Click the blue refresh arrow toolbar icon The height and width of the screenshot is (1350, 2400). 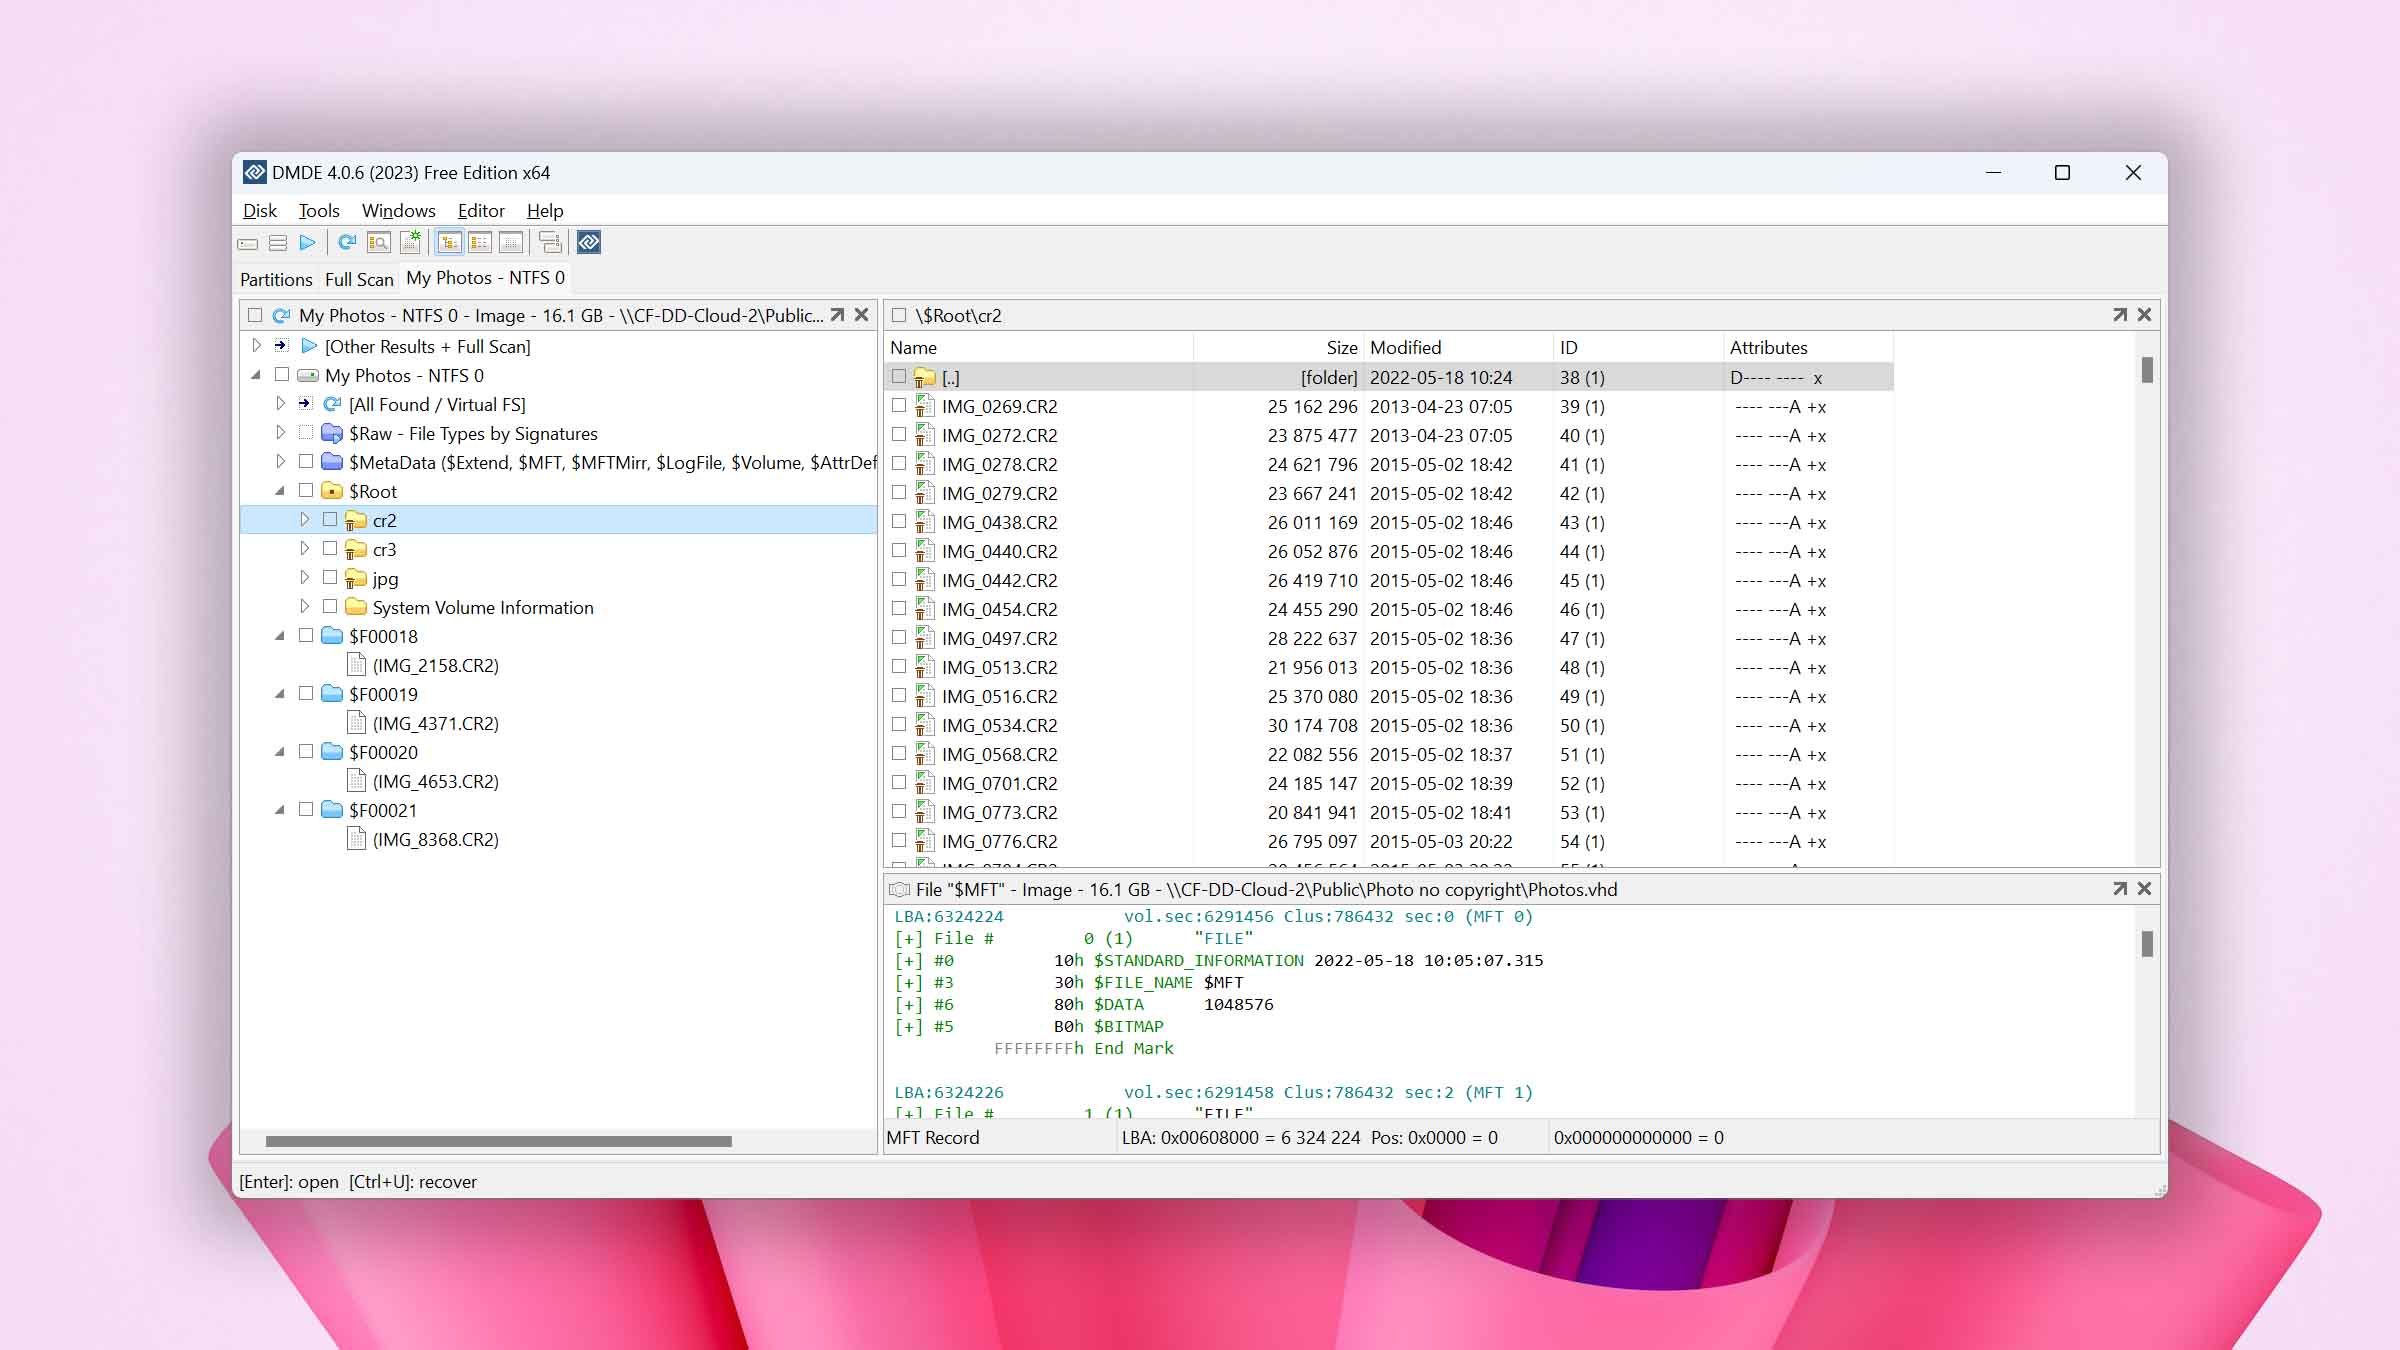[347, 243]
